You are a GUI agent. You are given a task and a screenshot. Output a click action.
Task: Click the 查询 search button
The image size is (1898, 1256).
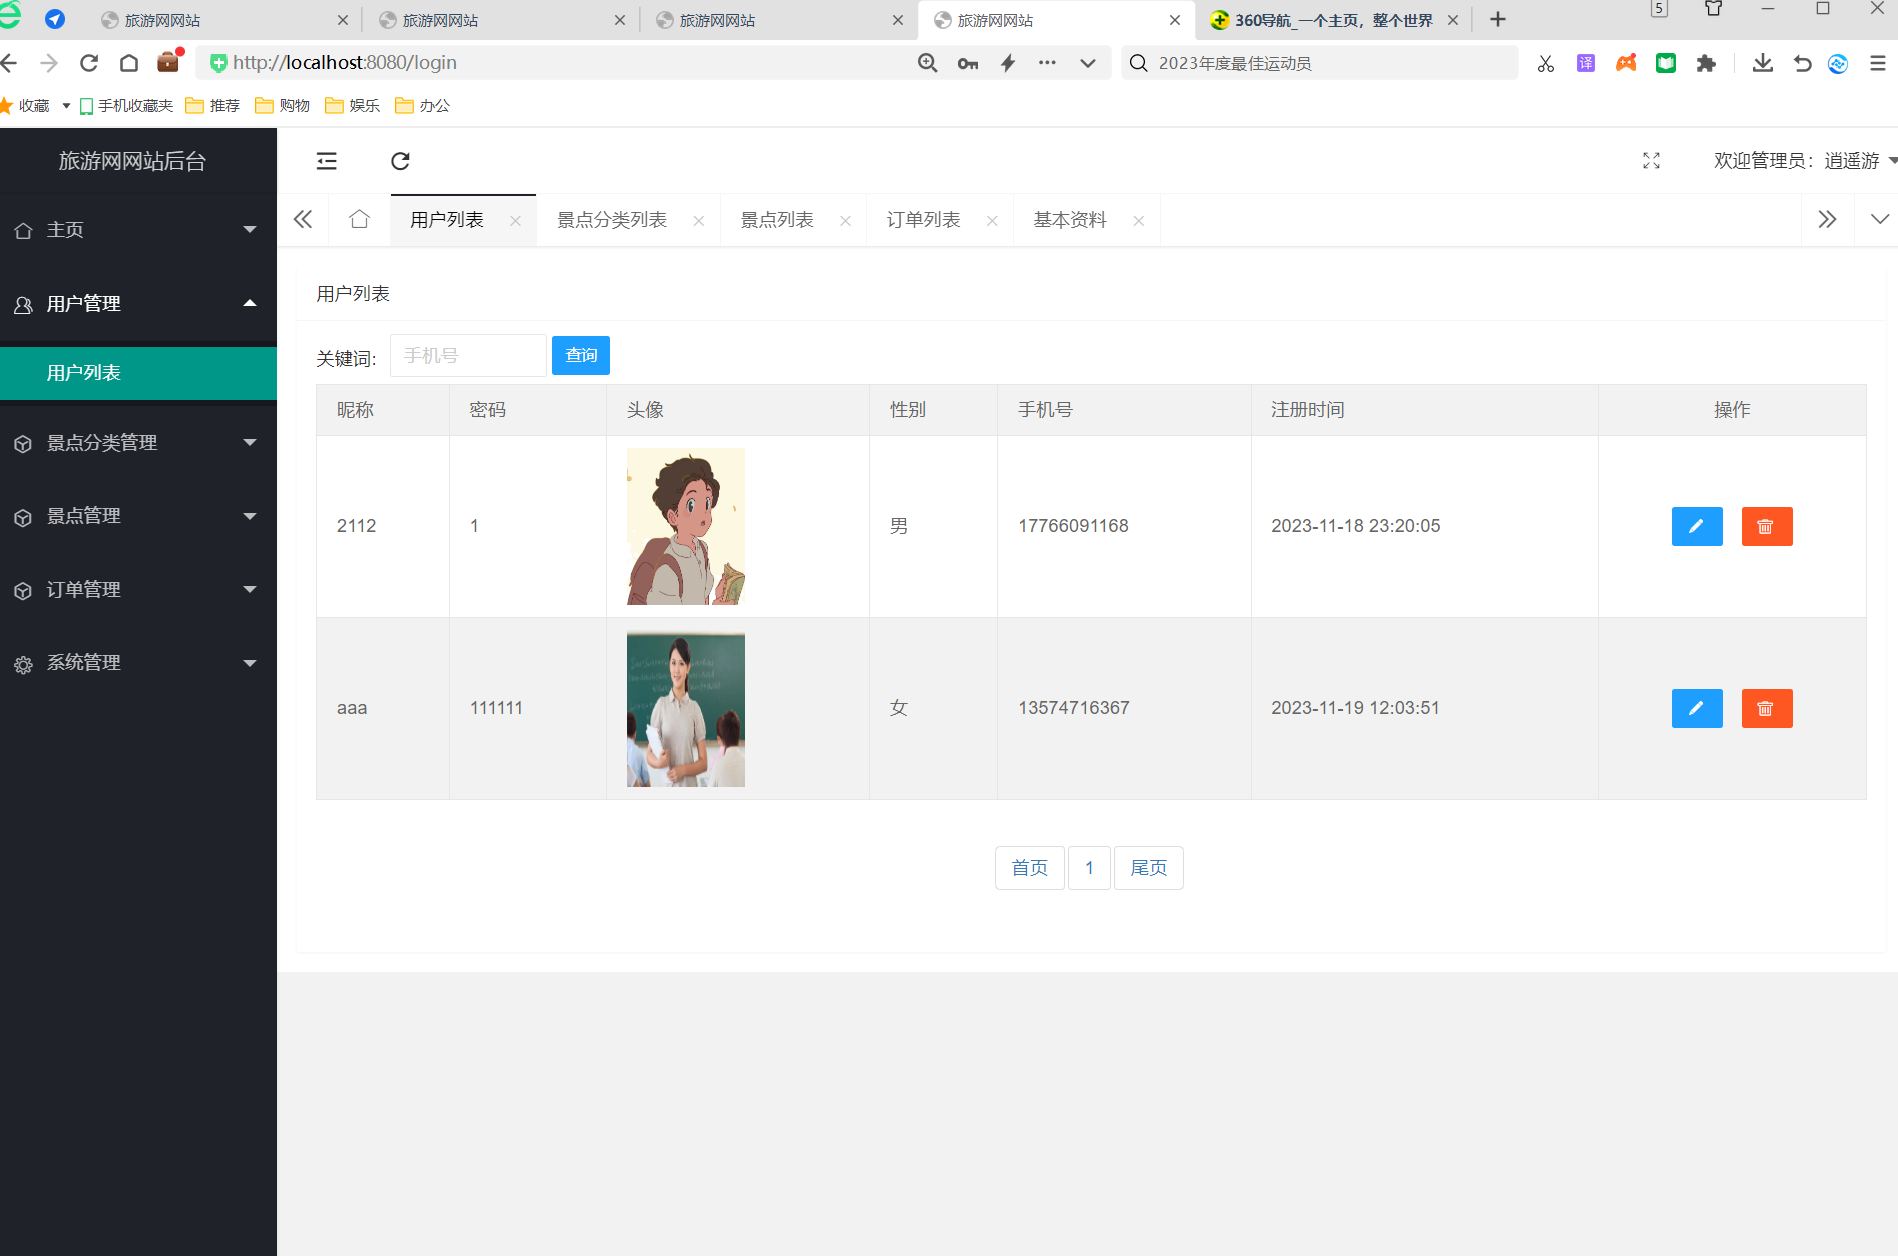580,355
